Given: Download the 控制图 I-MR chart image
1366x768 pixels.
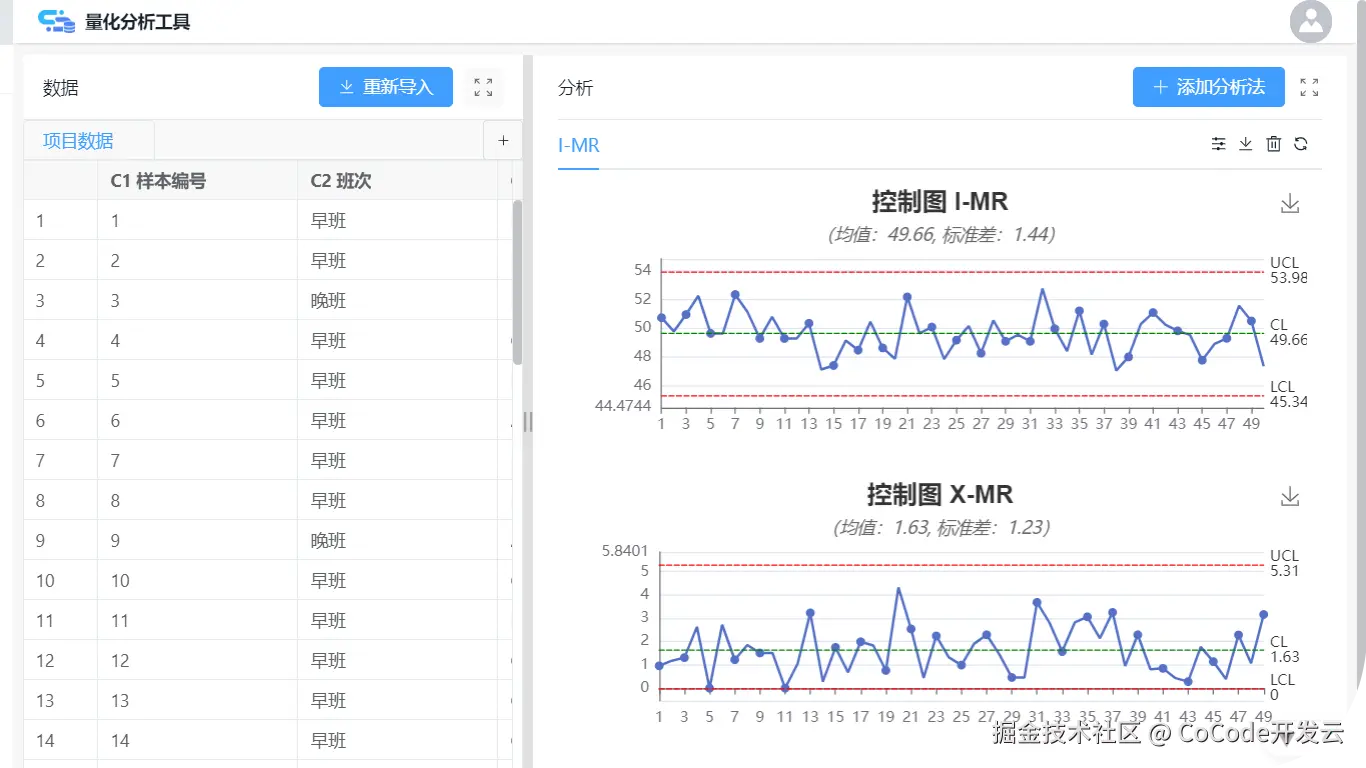Looking at the screenshot, I should [x=1290, y=204].
